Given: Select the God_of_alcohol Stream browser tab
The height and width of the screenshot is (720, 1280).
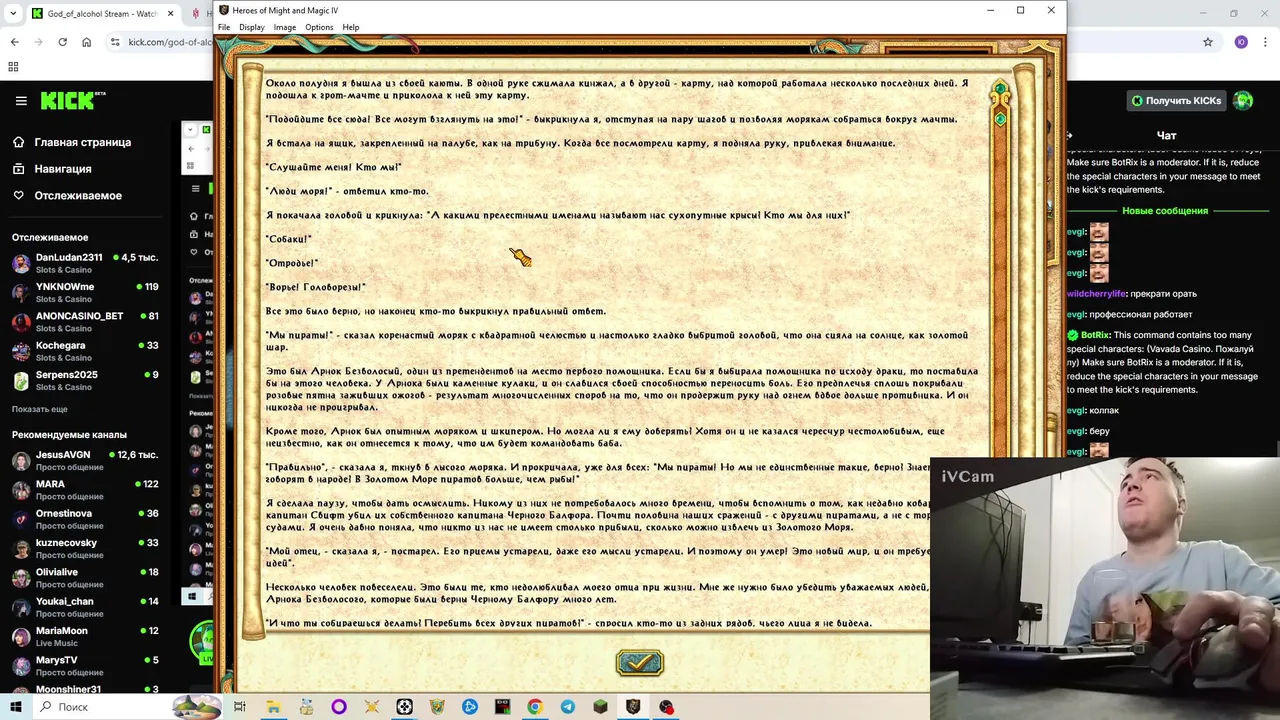Looking at the screenshot, I should [102, 14].
